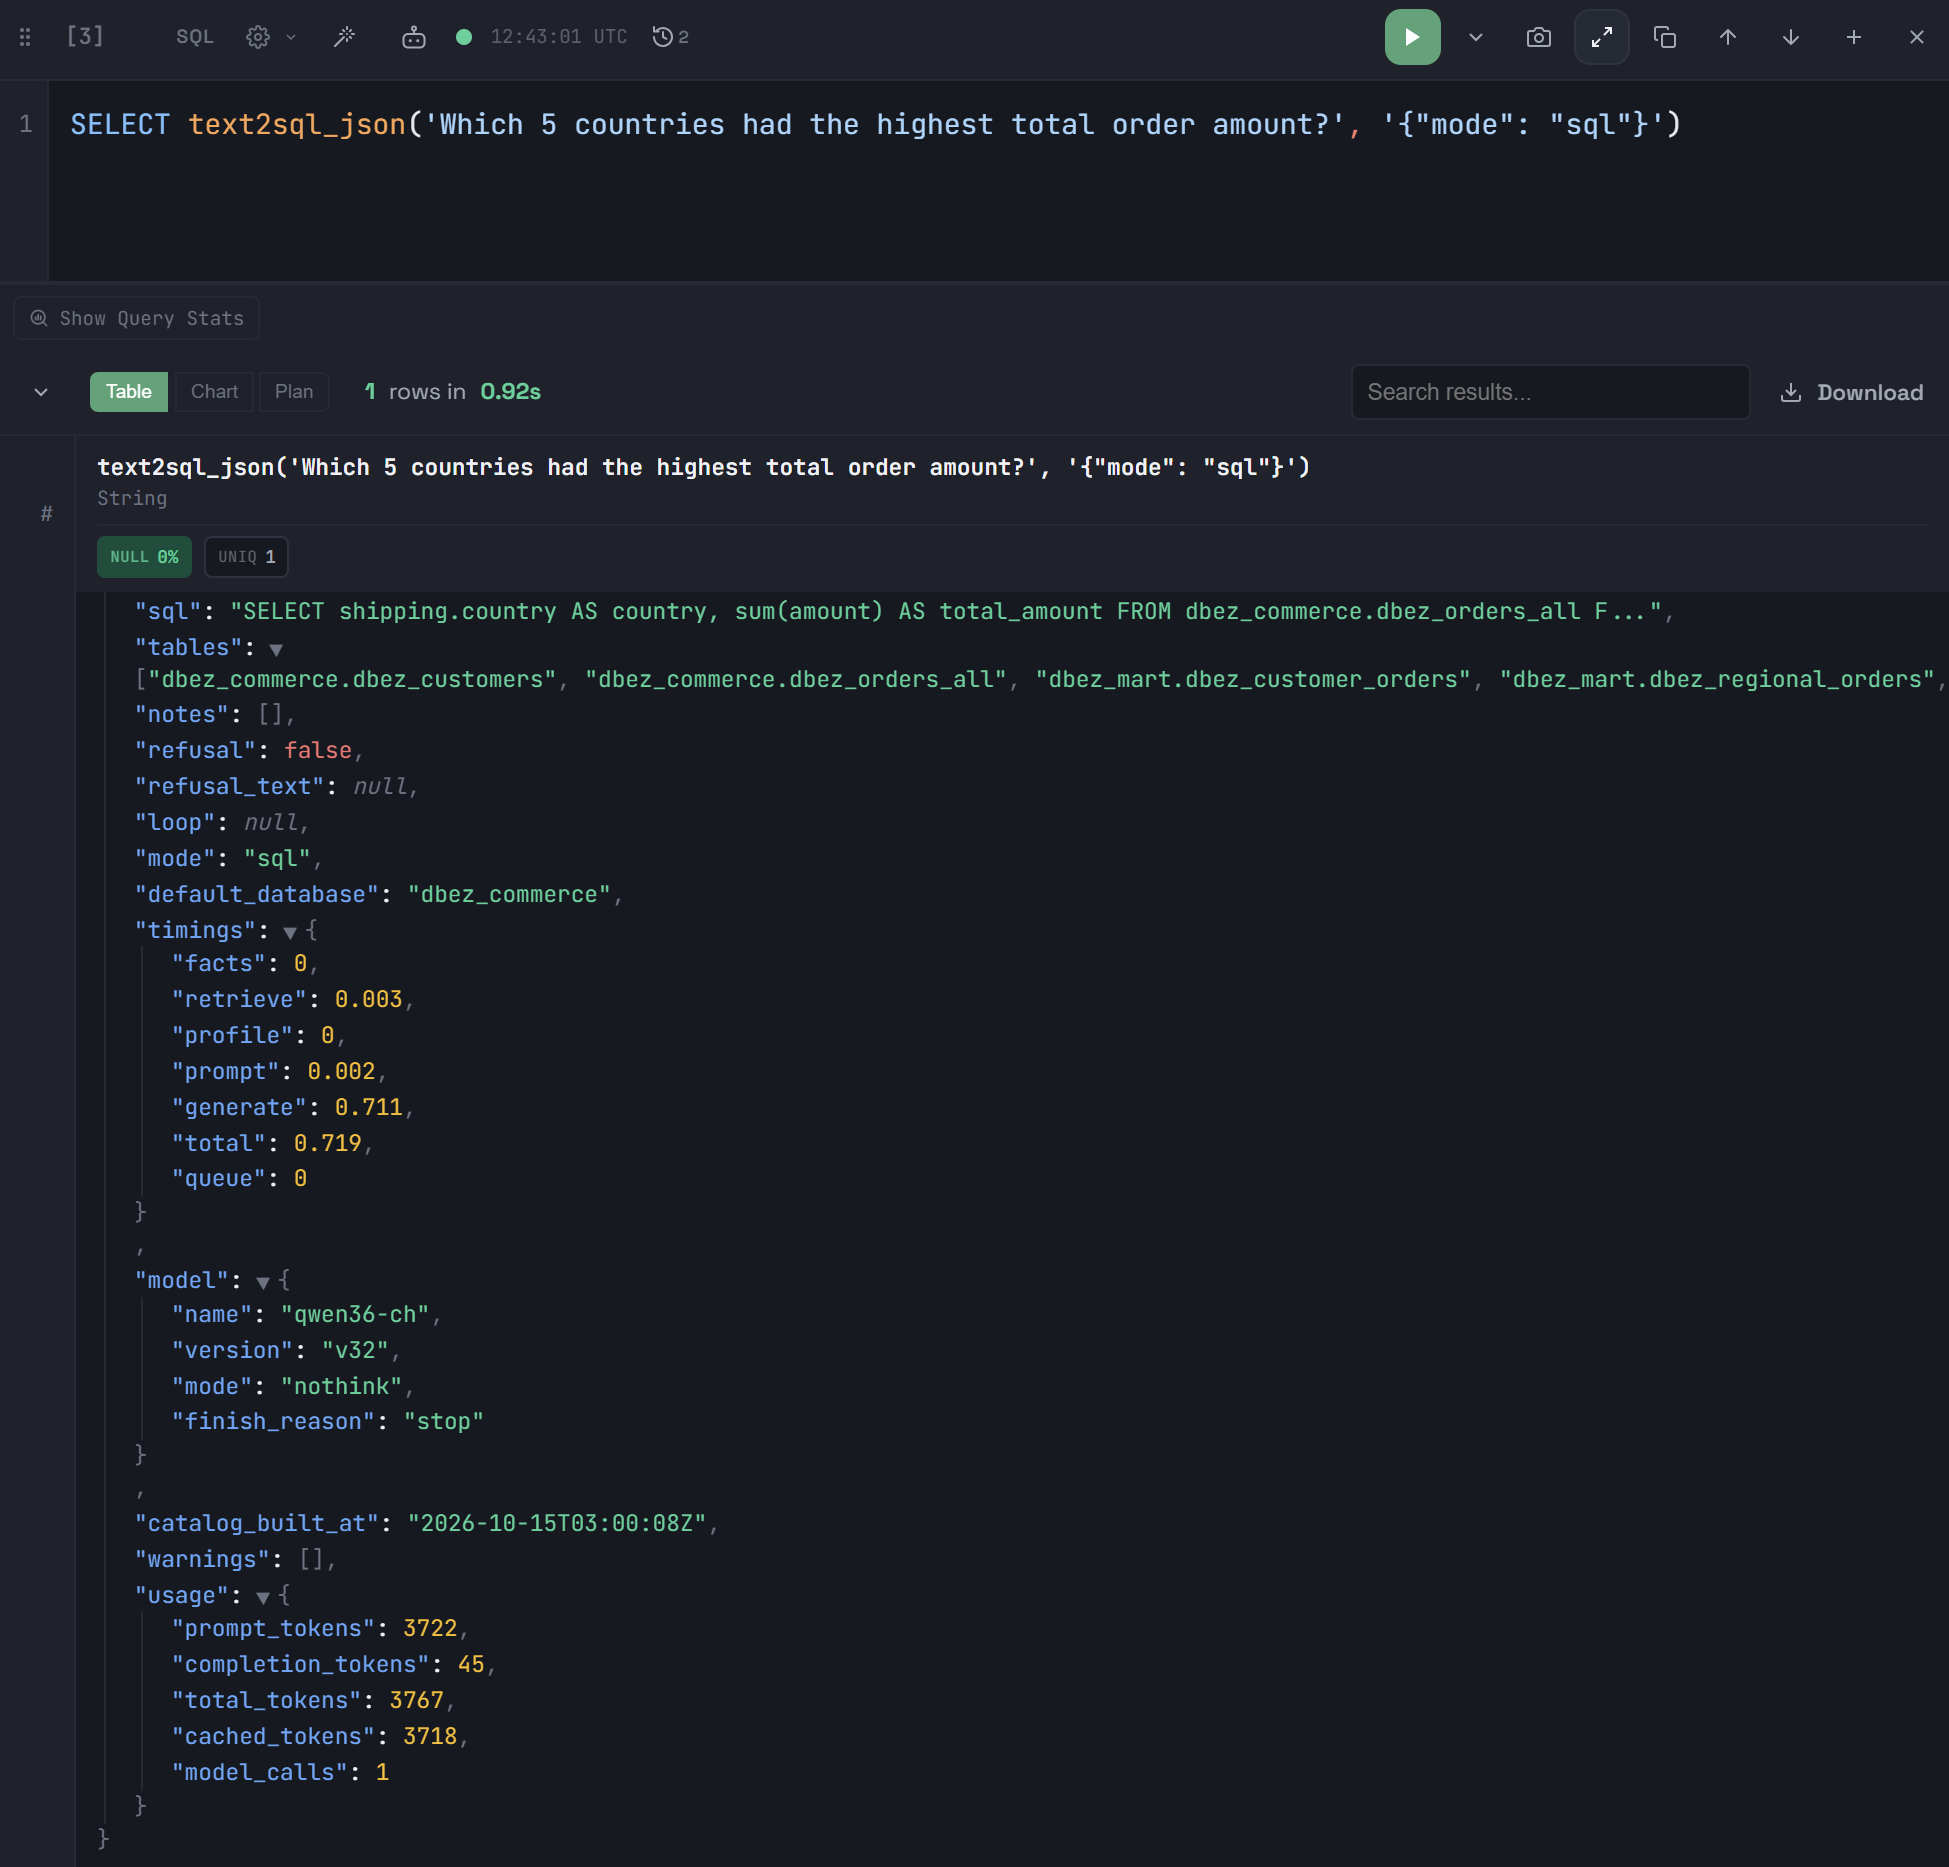Switch to the Plan tab
The width and height of the screenshot is (1949, 1867).
294,391
